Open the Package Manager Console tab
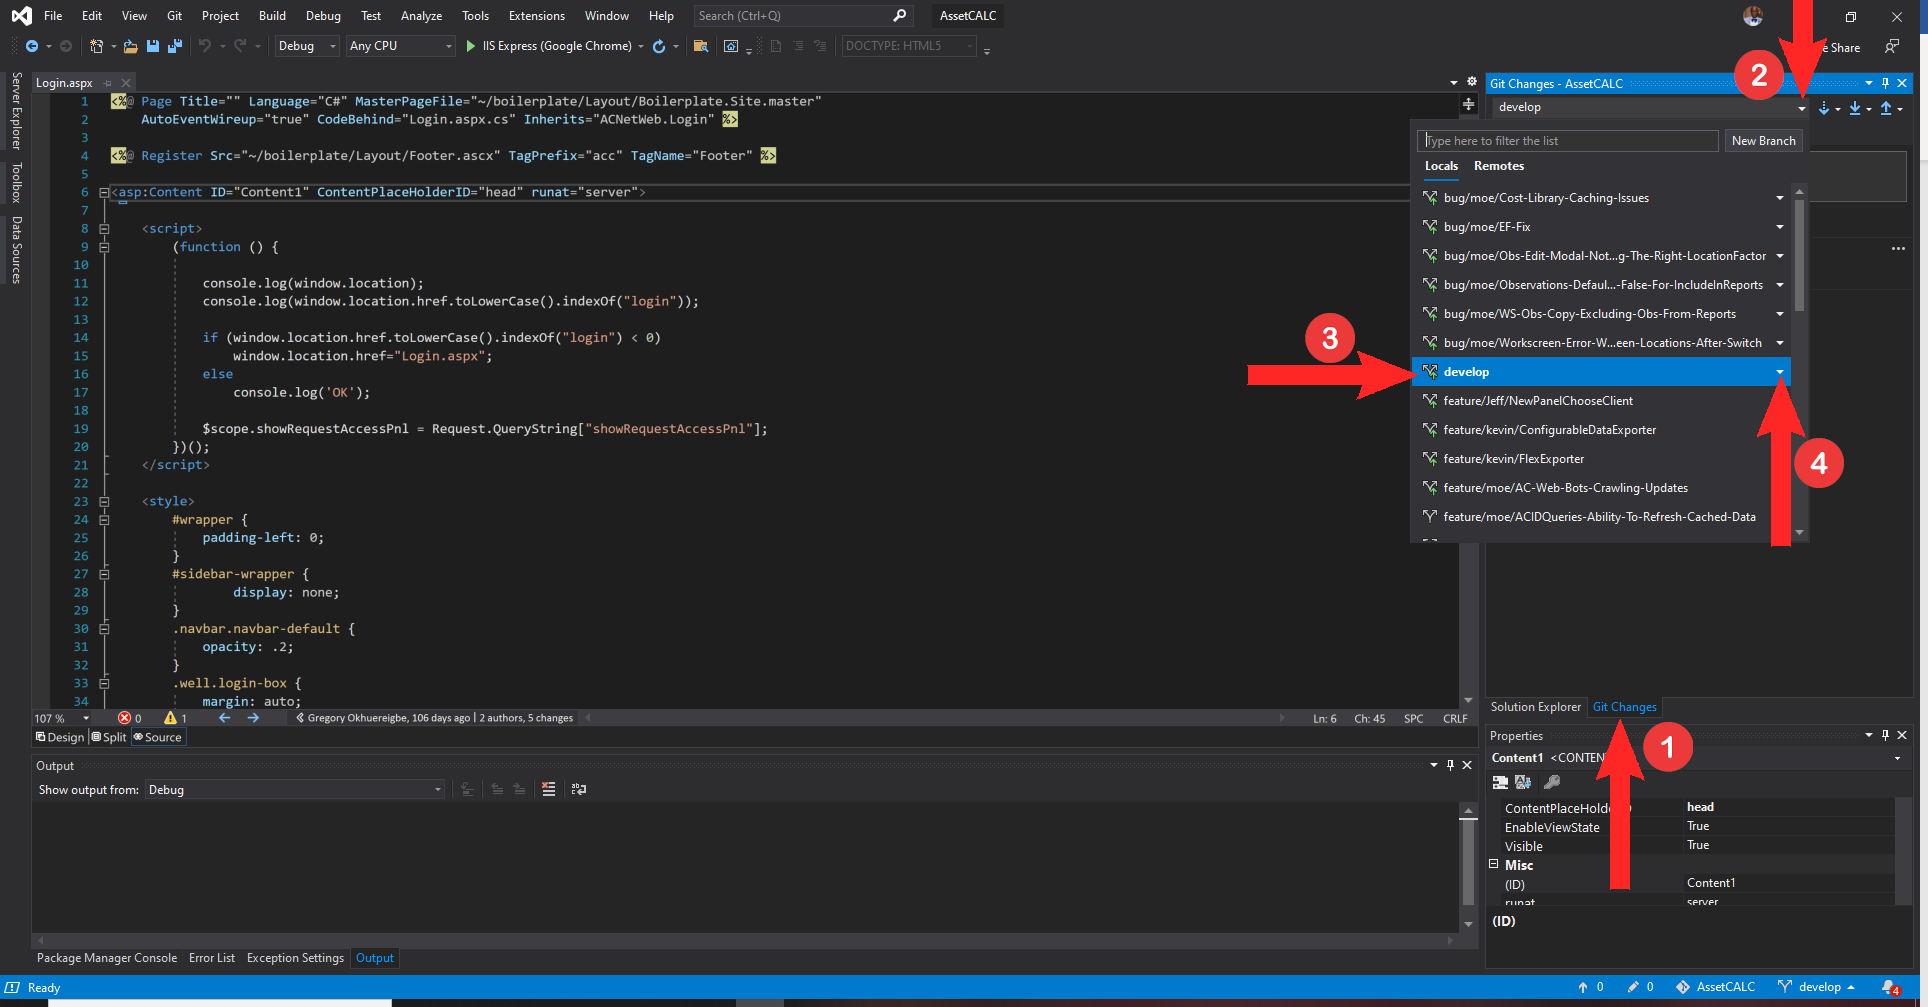This screenshot has width=1928, height=1007. (x=107, y=958)
